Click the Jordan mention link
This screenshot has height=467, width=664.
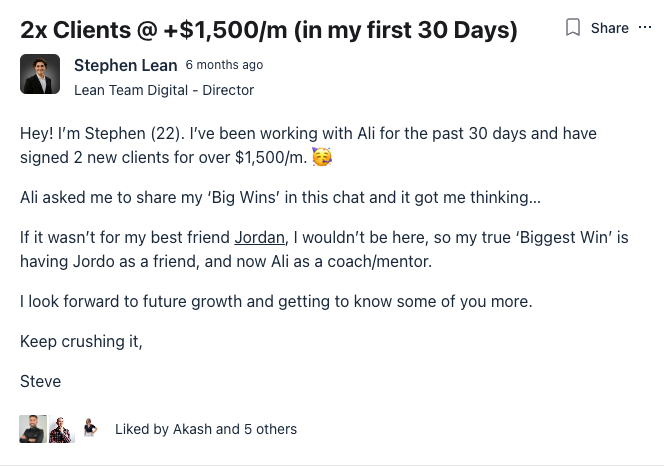[259, 238]
